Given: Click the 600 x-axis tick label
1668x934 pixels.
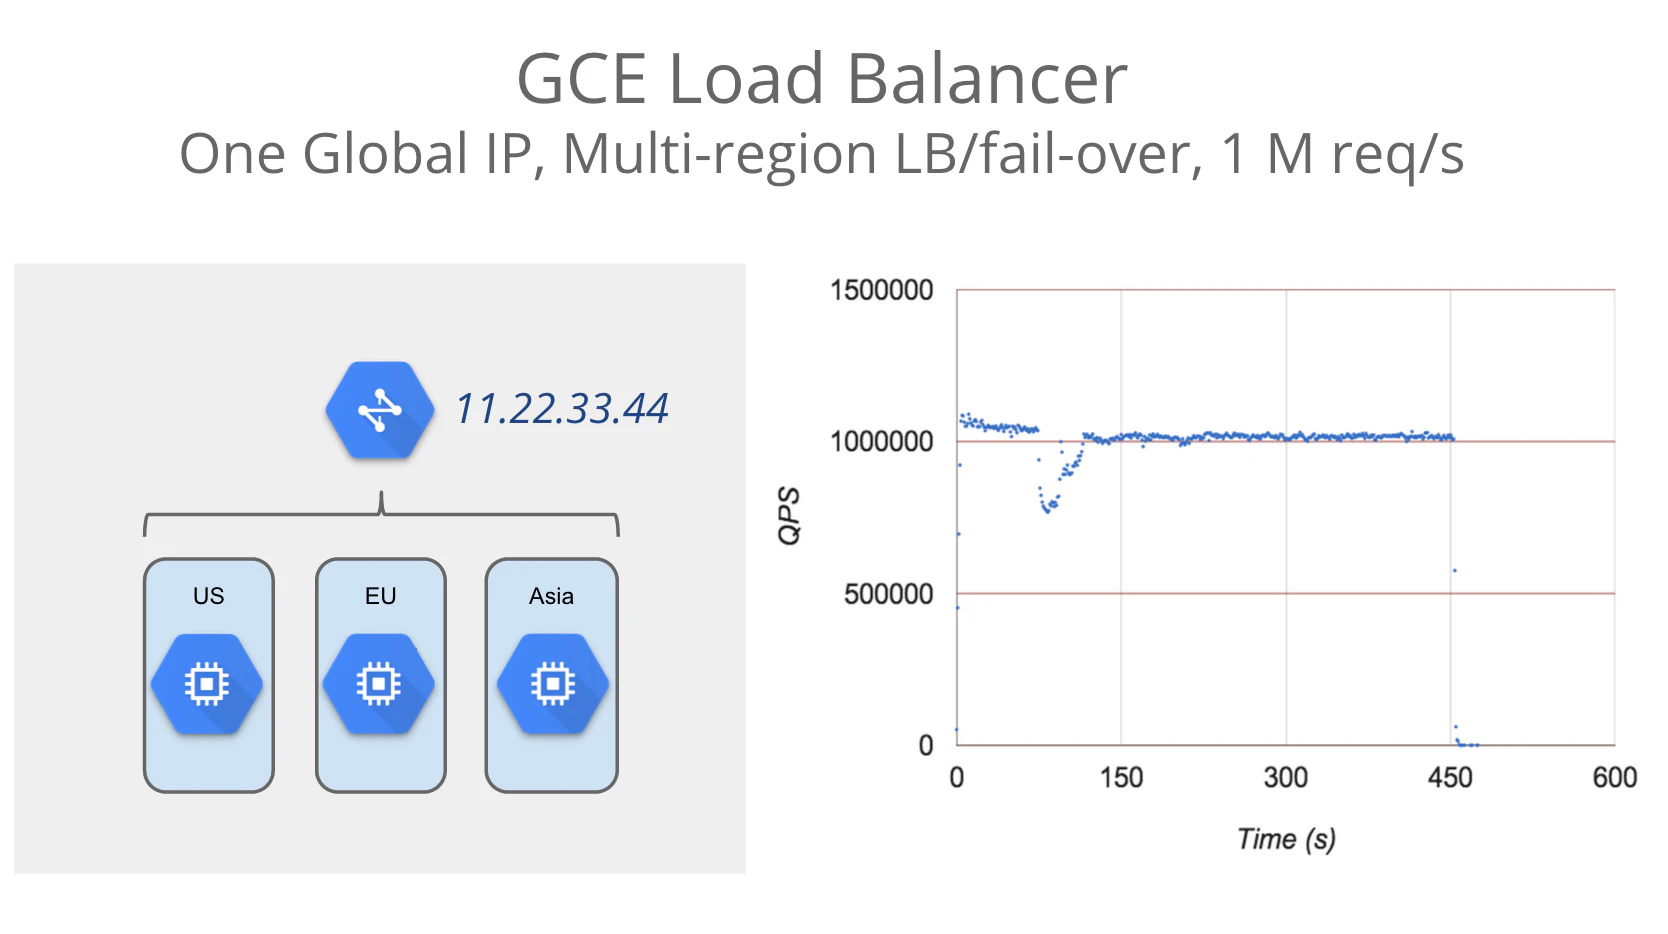Looking at the screenshot, I should (x=1615, y=777).
